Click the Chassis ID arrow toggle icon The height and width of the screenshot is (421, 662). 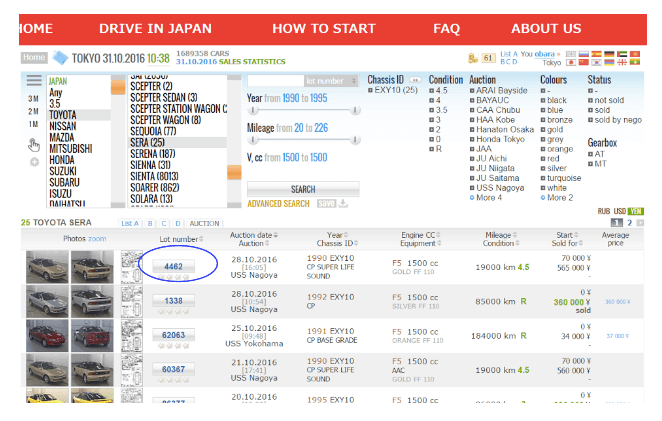pyautogui.click(x=415, y=80)
